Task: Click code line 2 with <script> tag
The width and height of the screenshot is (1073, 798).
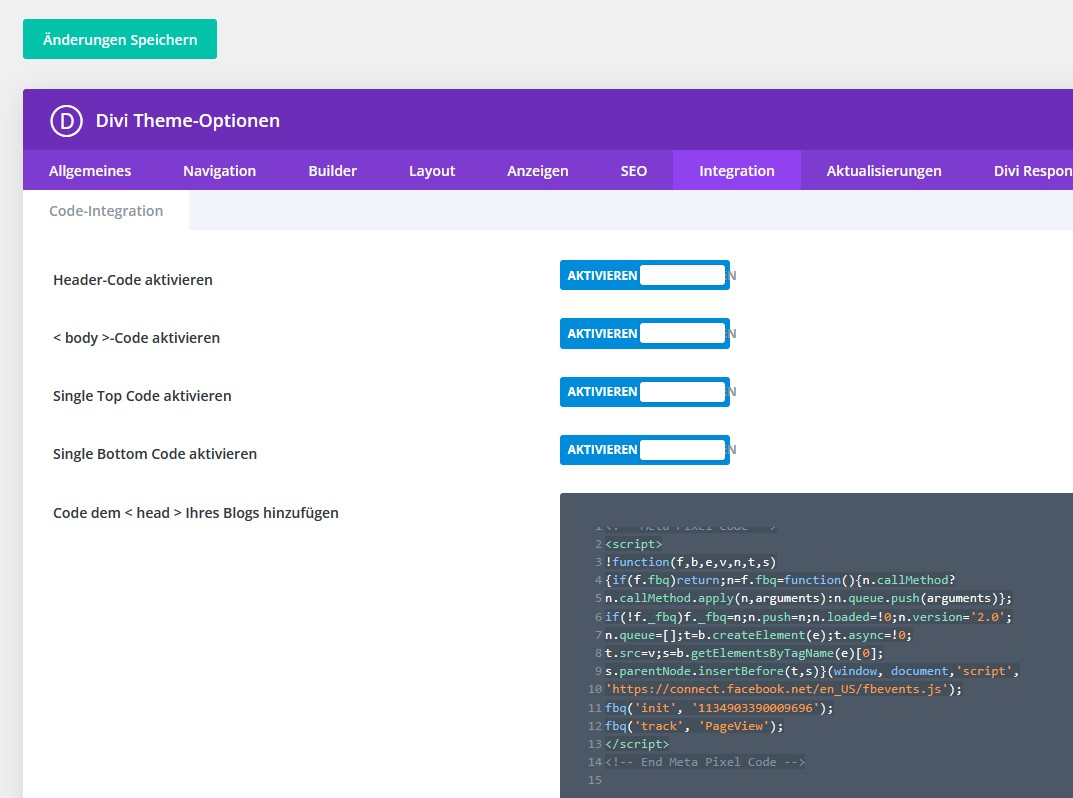Action: pyautogui.click(x=634, y=544)
